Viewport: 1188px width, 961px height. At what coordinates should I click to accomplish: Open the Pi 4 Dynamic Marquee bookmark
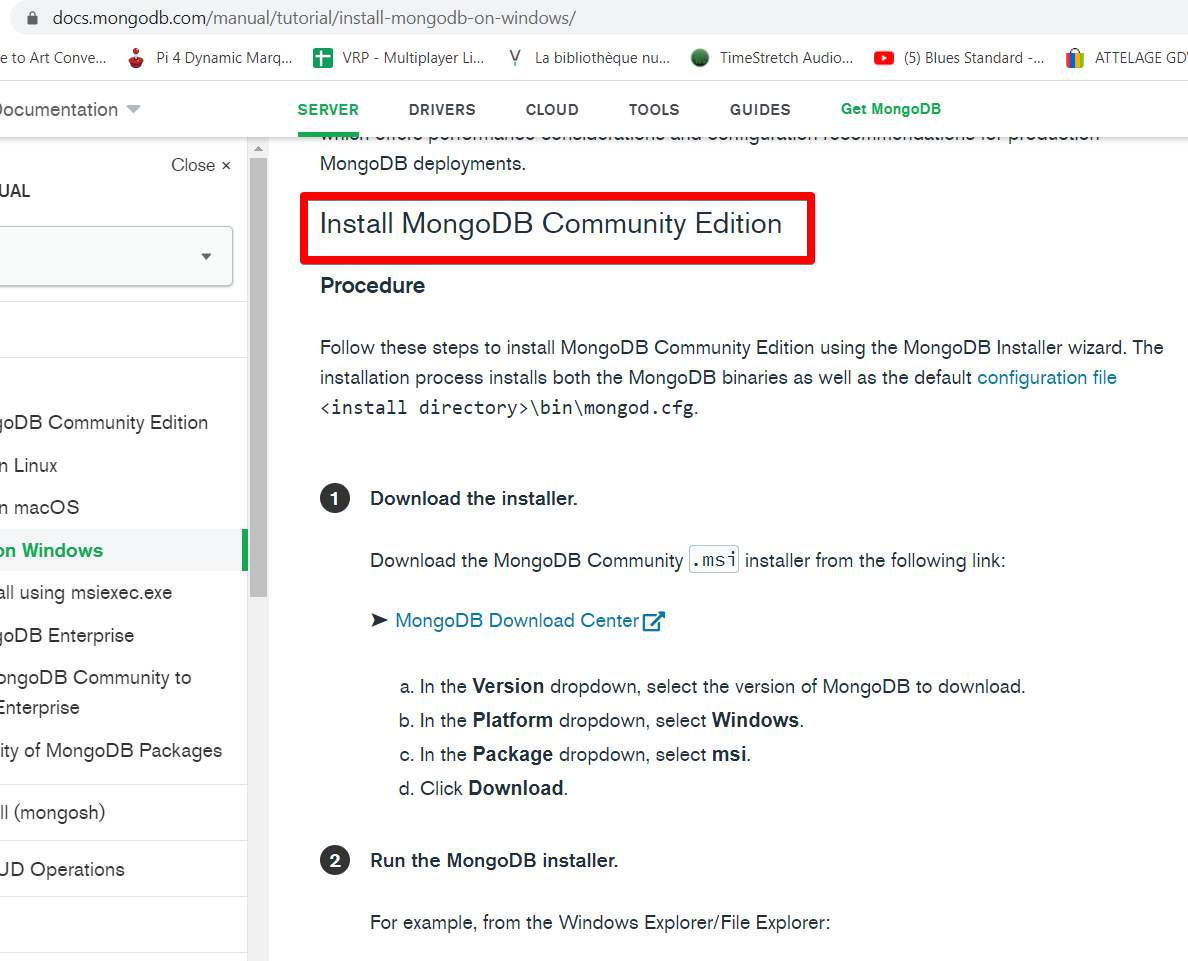coord(211,58)
